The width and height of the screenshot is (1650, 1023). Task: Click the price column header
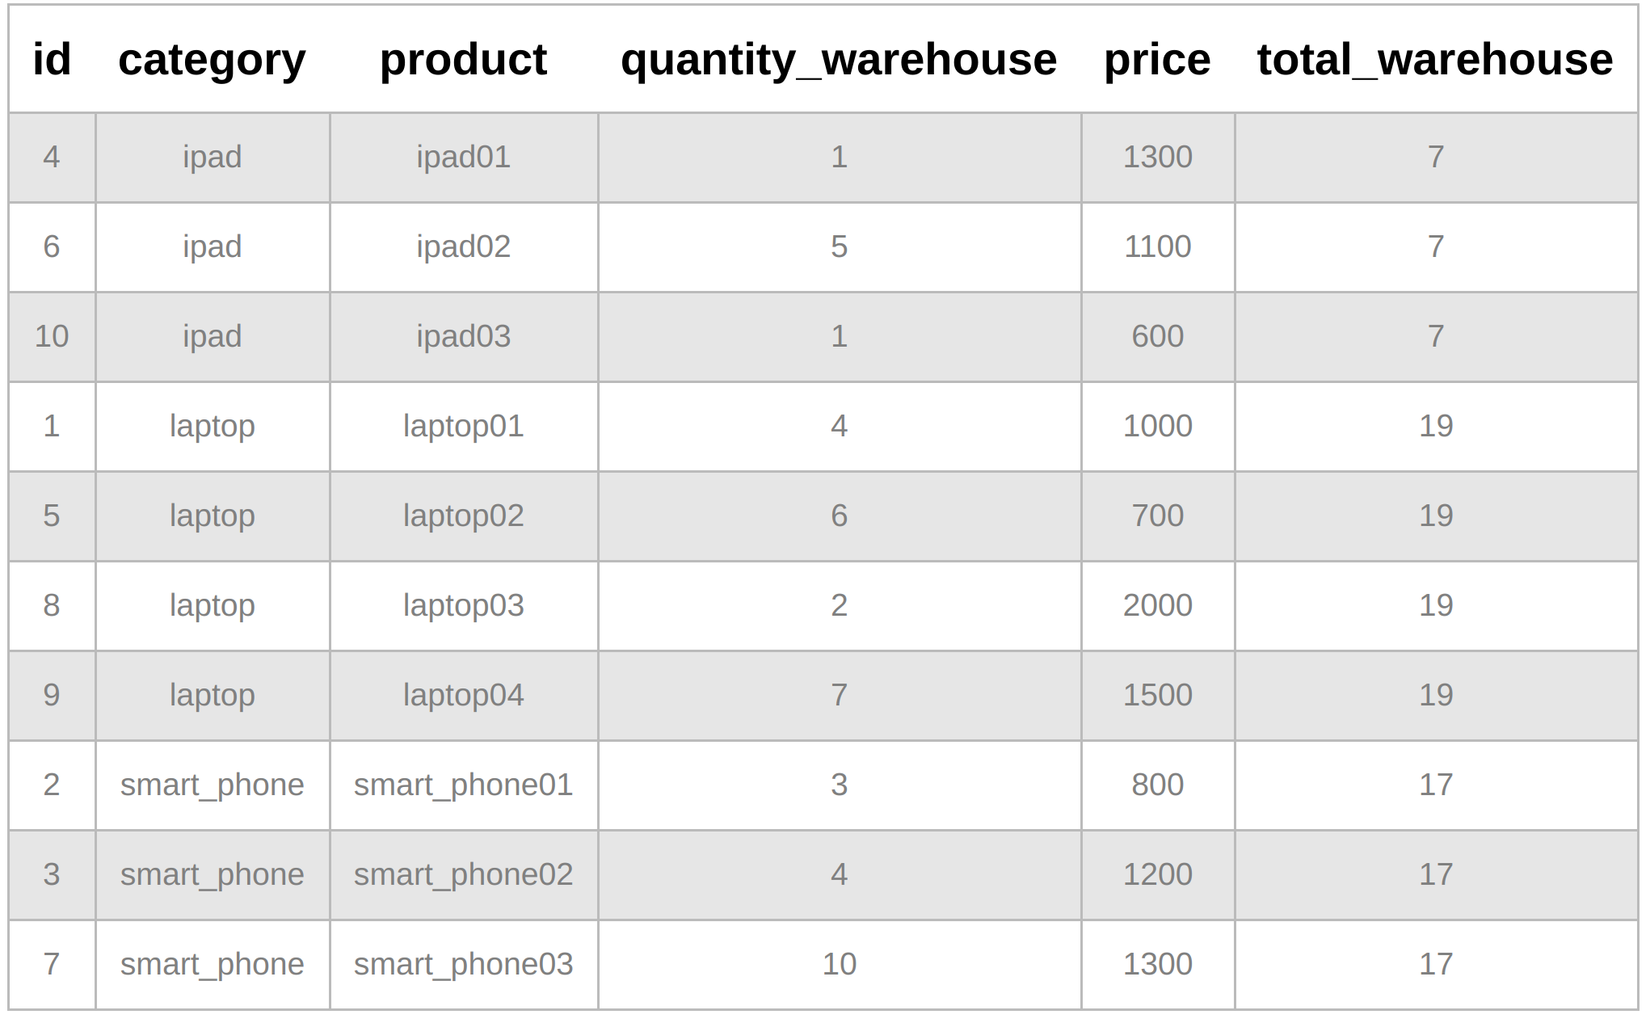point(1157,60)
